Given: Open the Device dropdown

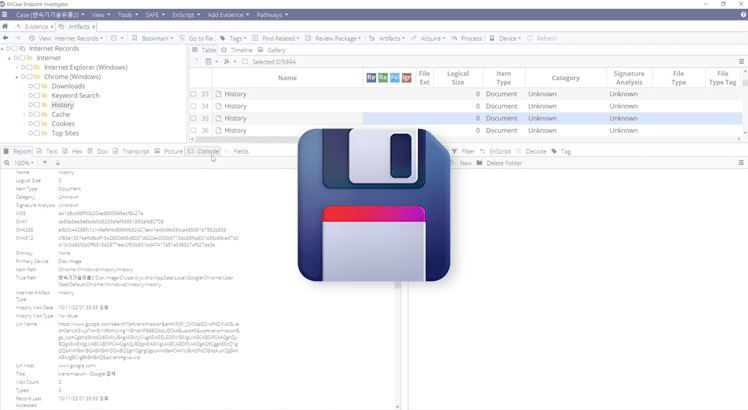Looking at the screenshot, I should coord(505,38).
